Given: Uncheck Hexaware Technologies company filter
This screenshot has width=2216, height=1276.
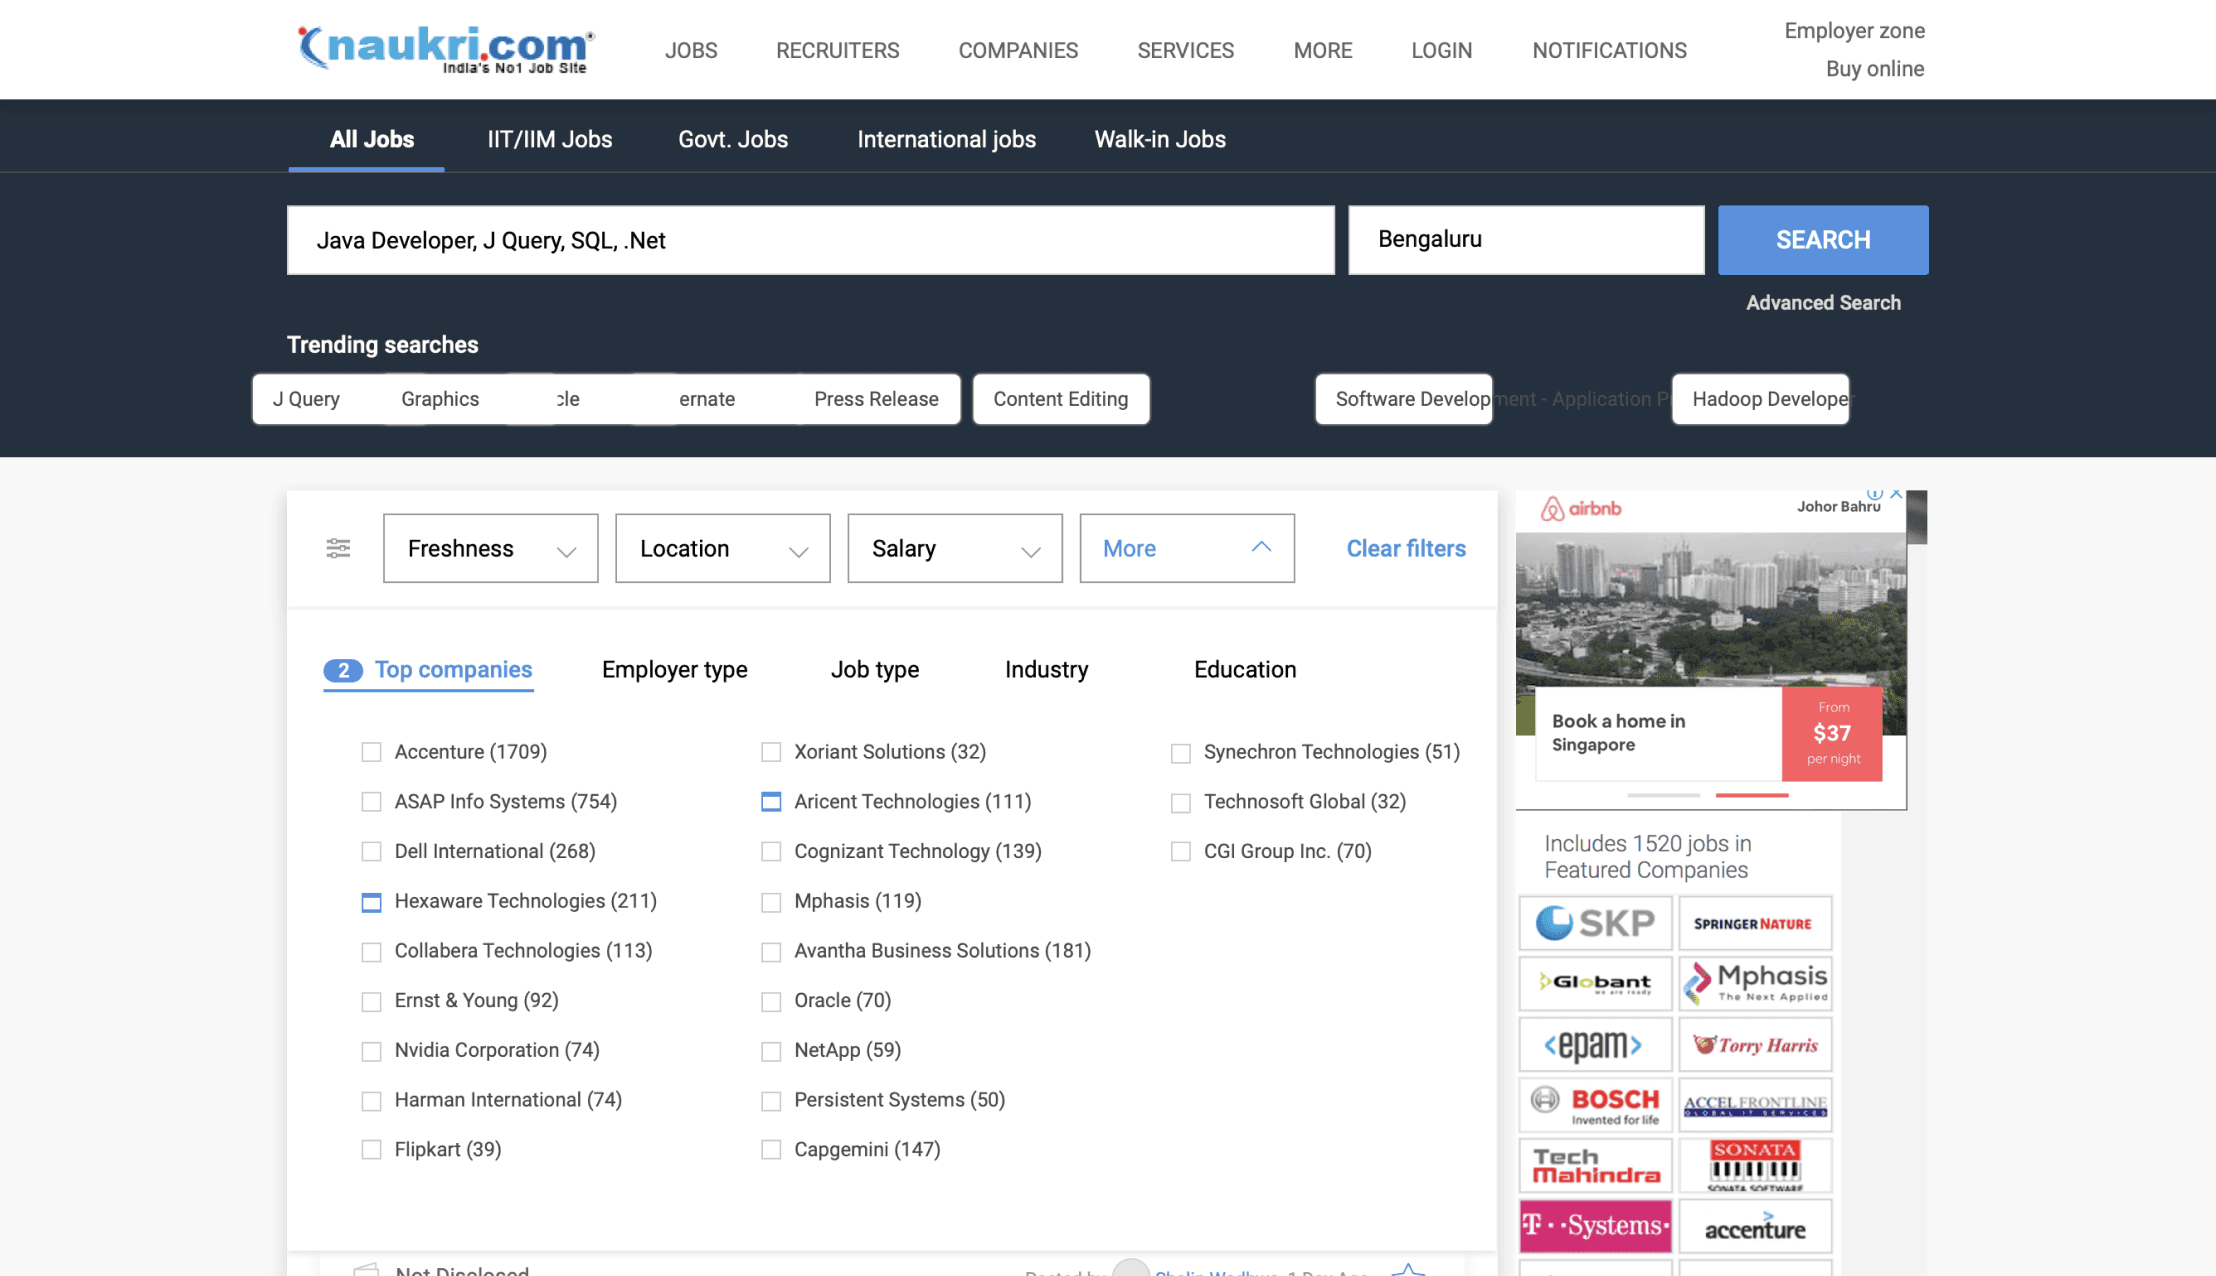Looking at the screenshot, I should (371, 902).
